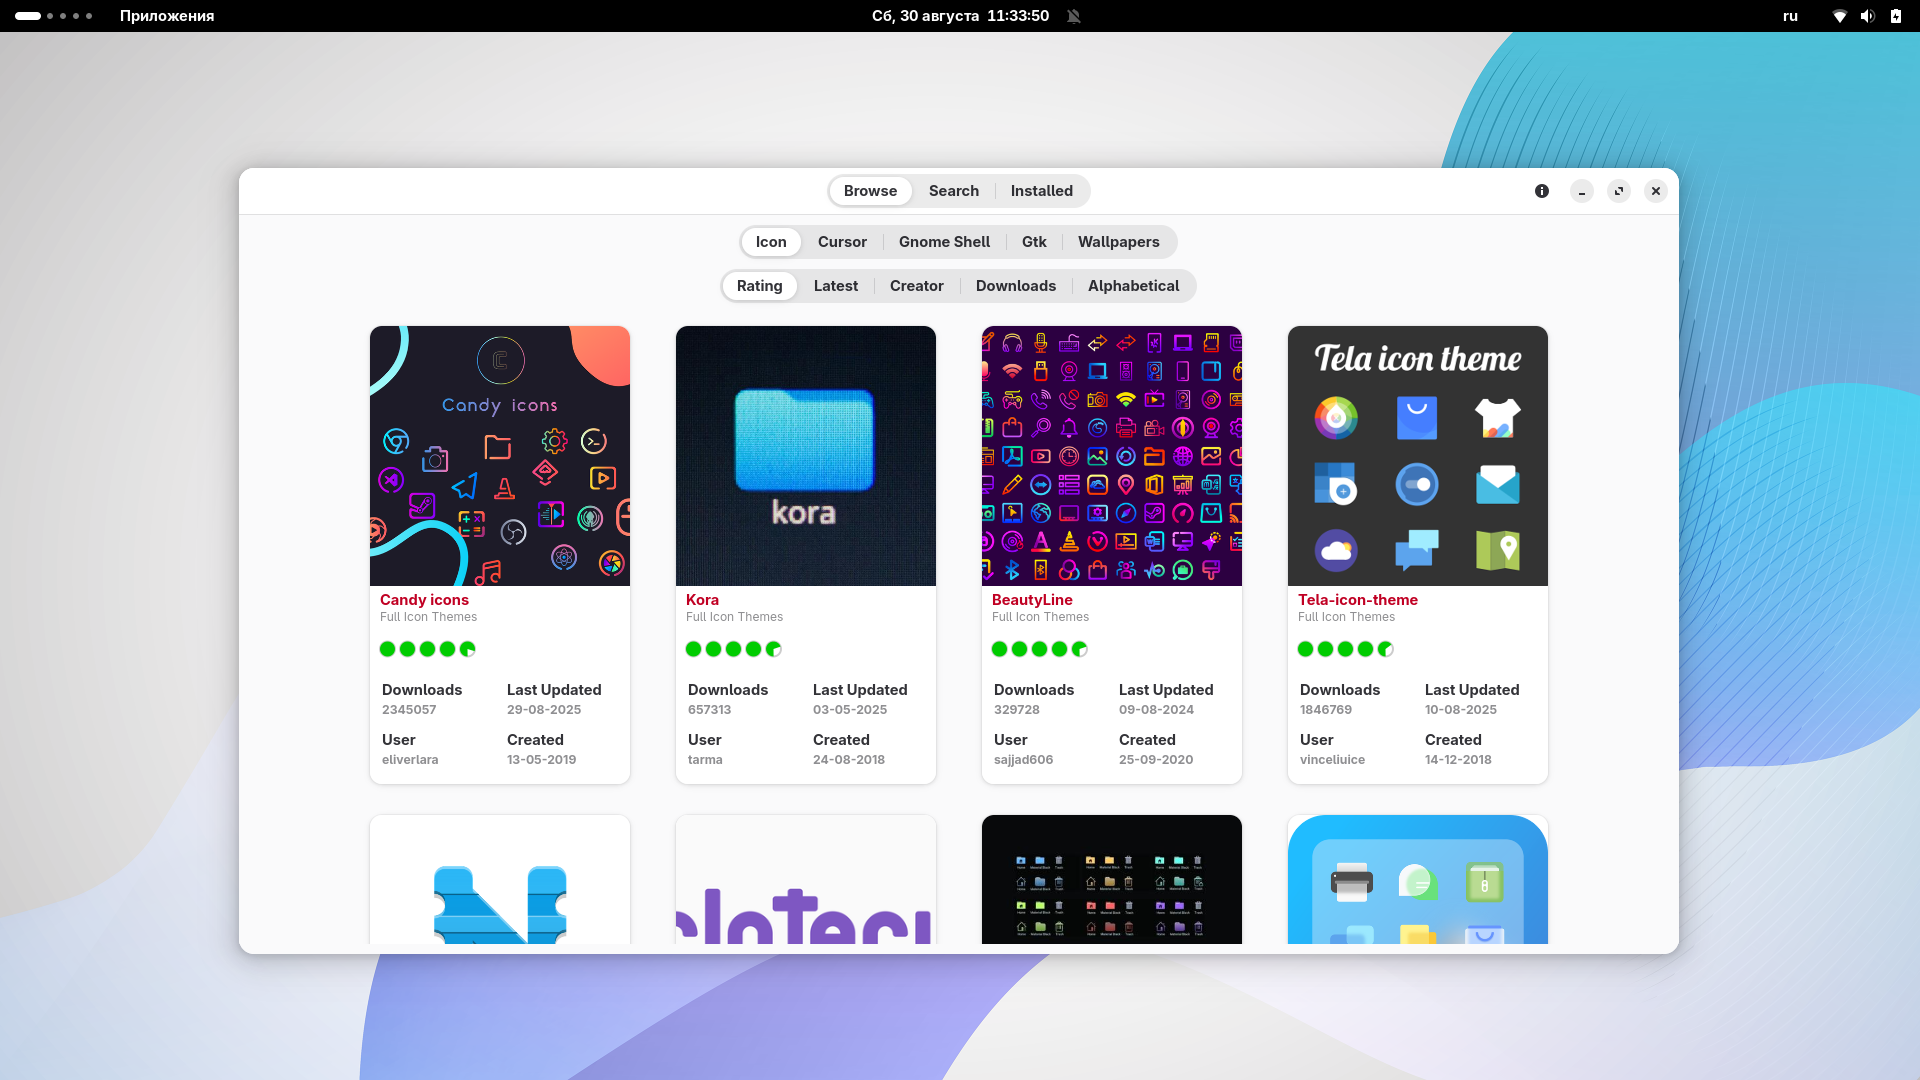The width and height of the screenshot is (1920, 1080).
Task: Open the blue rounded icons theme thumbnail
Action: [1418, 880]
